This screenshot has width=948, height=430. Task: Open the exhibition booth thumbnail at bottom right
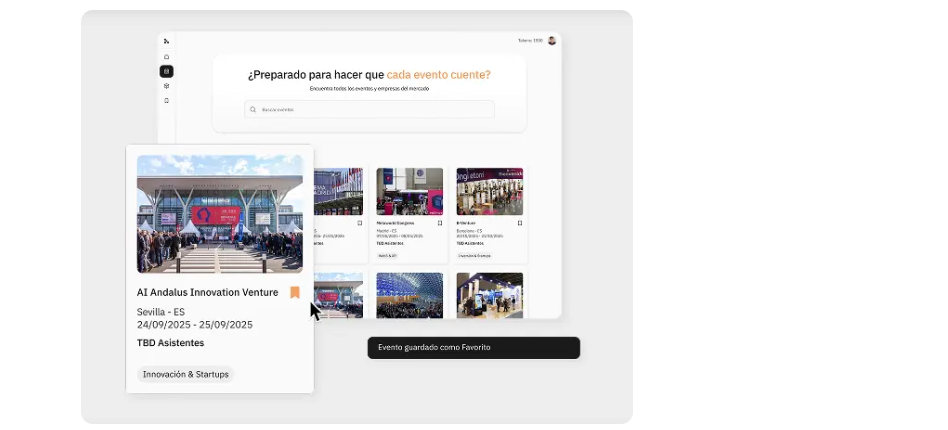pos(490,295)
